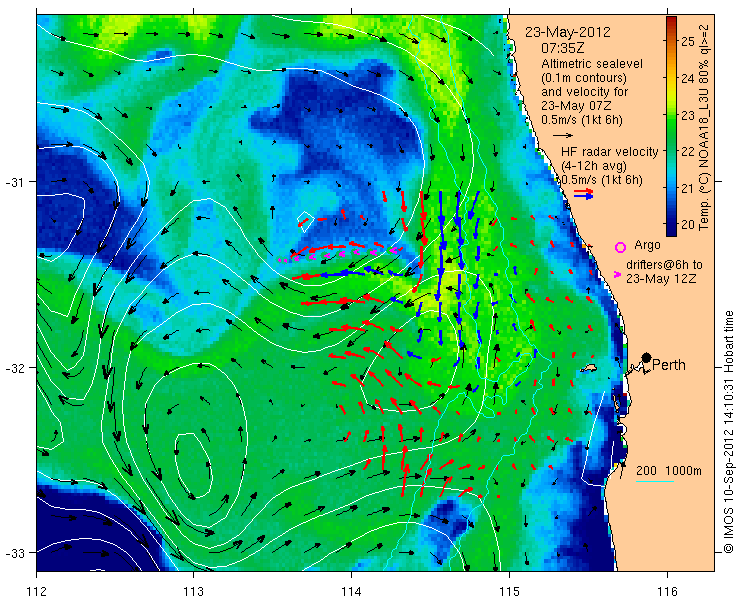Viewport: 740px width, 600px height.
Task: Click the 'drifters@6h to' legend text
Action: tap(664, 265)
